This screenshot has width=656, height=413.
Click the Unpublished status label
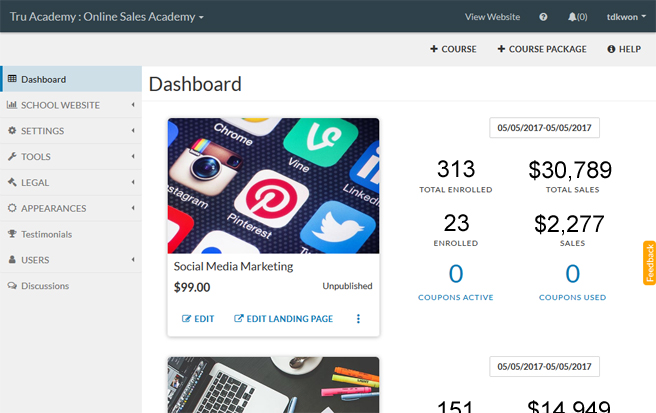[x=347, y=286]
